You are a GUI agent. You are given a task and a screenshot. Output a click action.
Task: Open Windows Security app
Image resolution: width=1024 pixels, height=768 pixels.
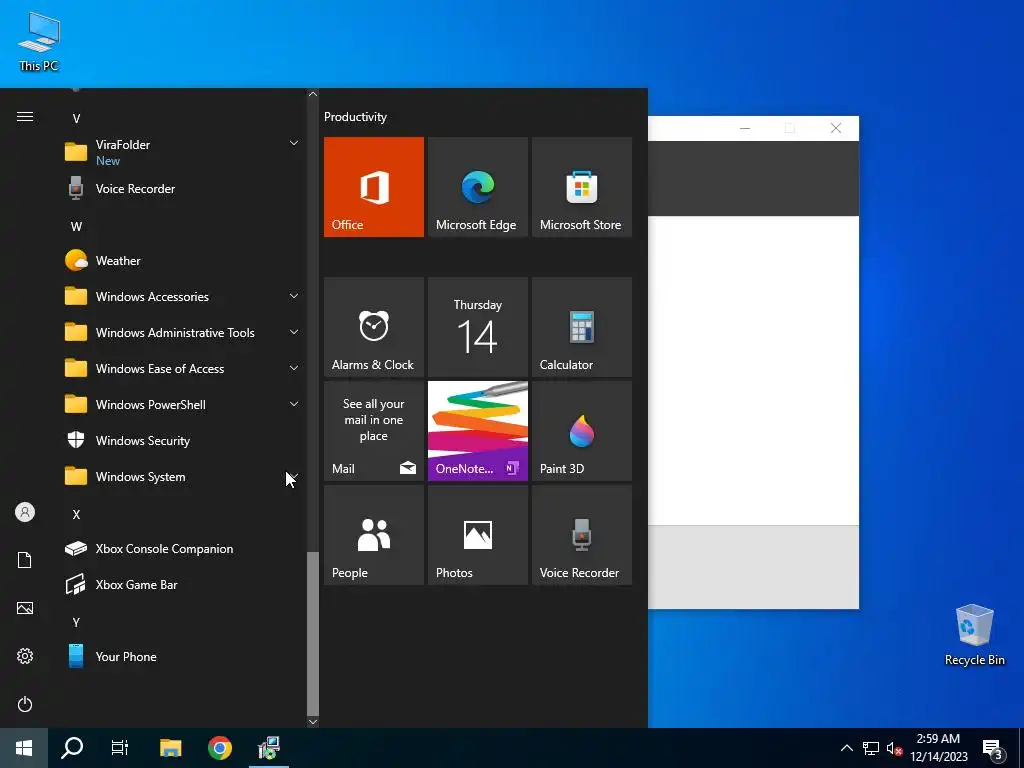pyautogui.click(x=183, y=441)
